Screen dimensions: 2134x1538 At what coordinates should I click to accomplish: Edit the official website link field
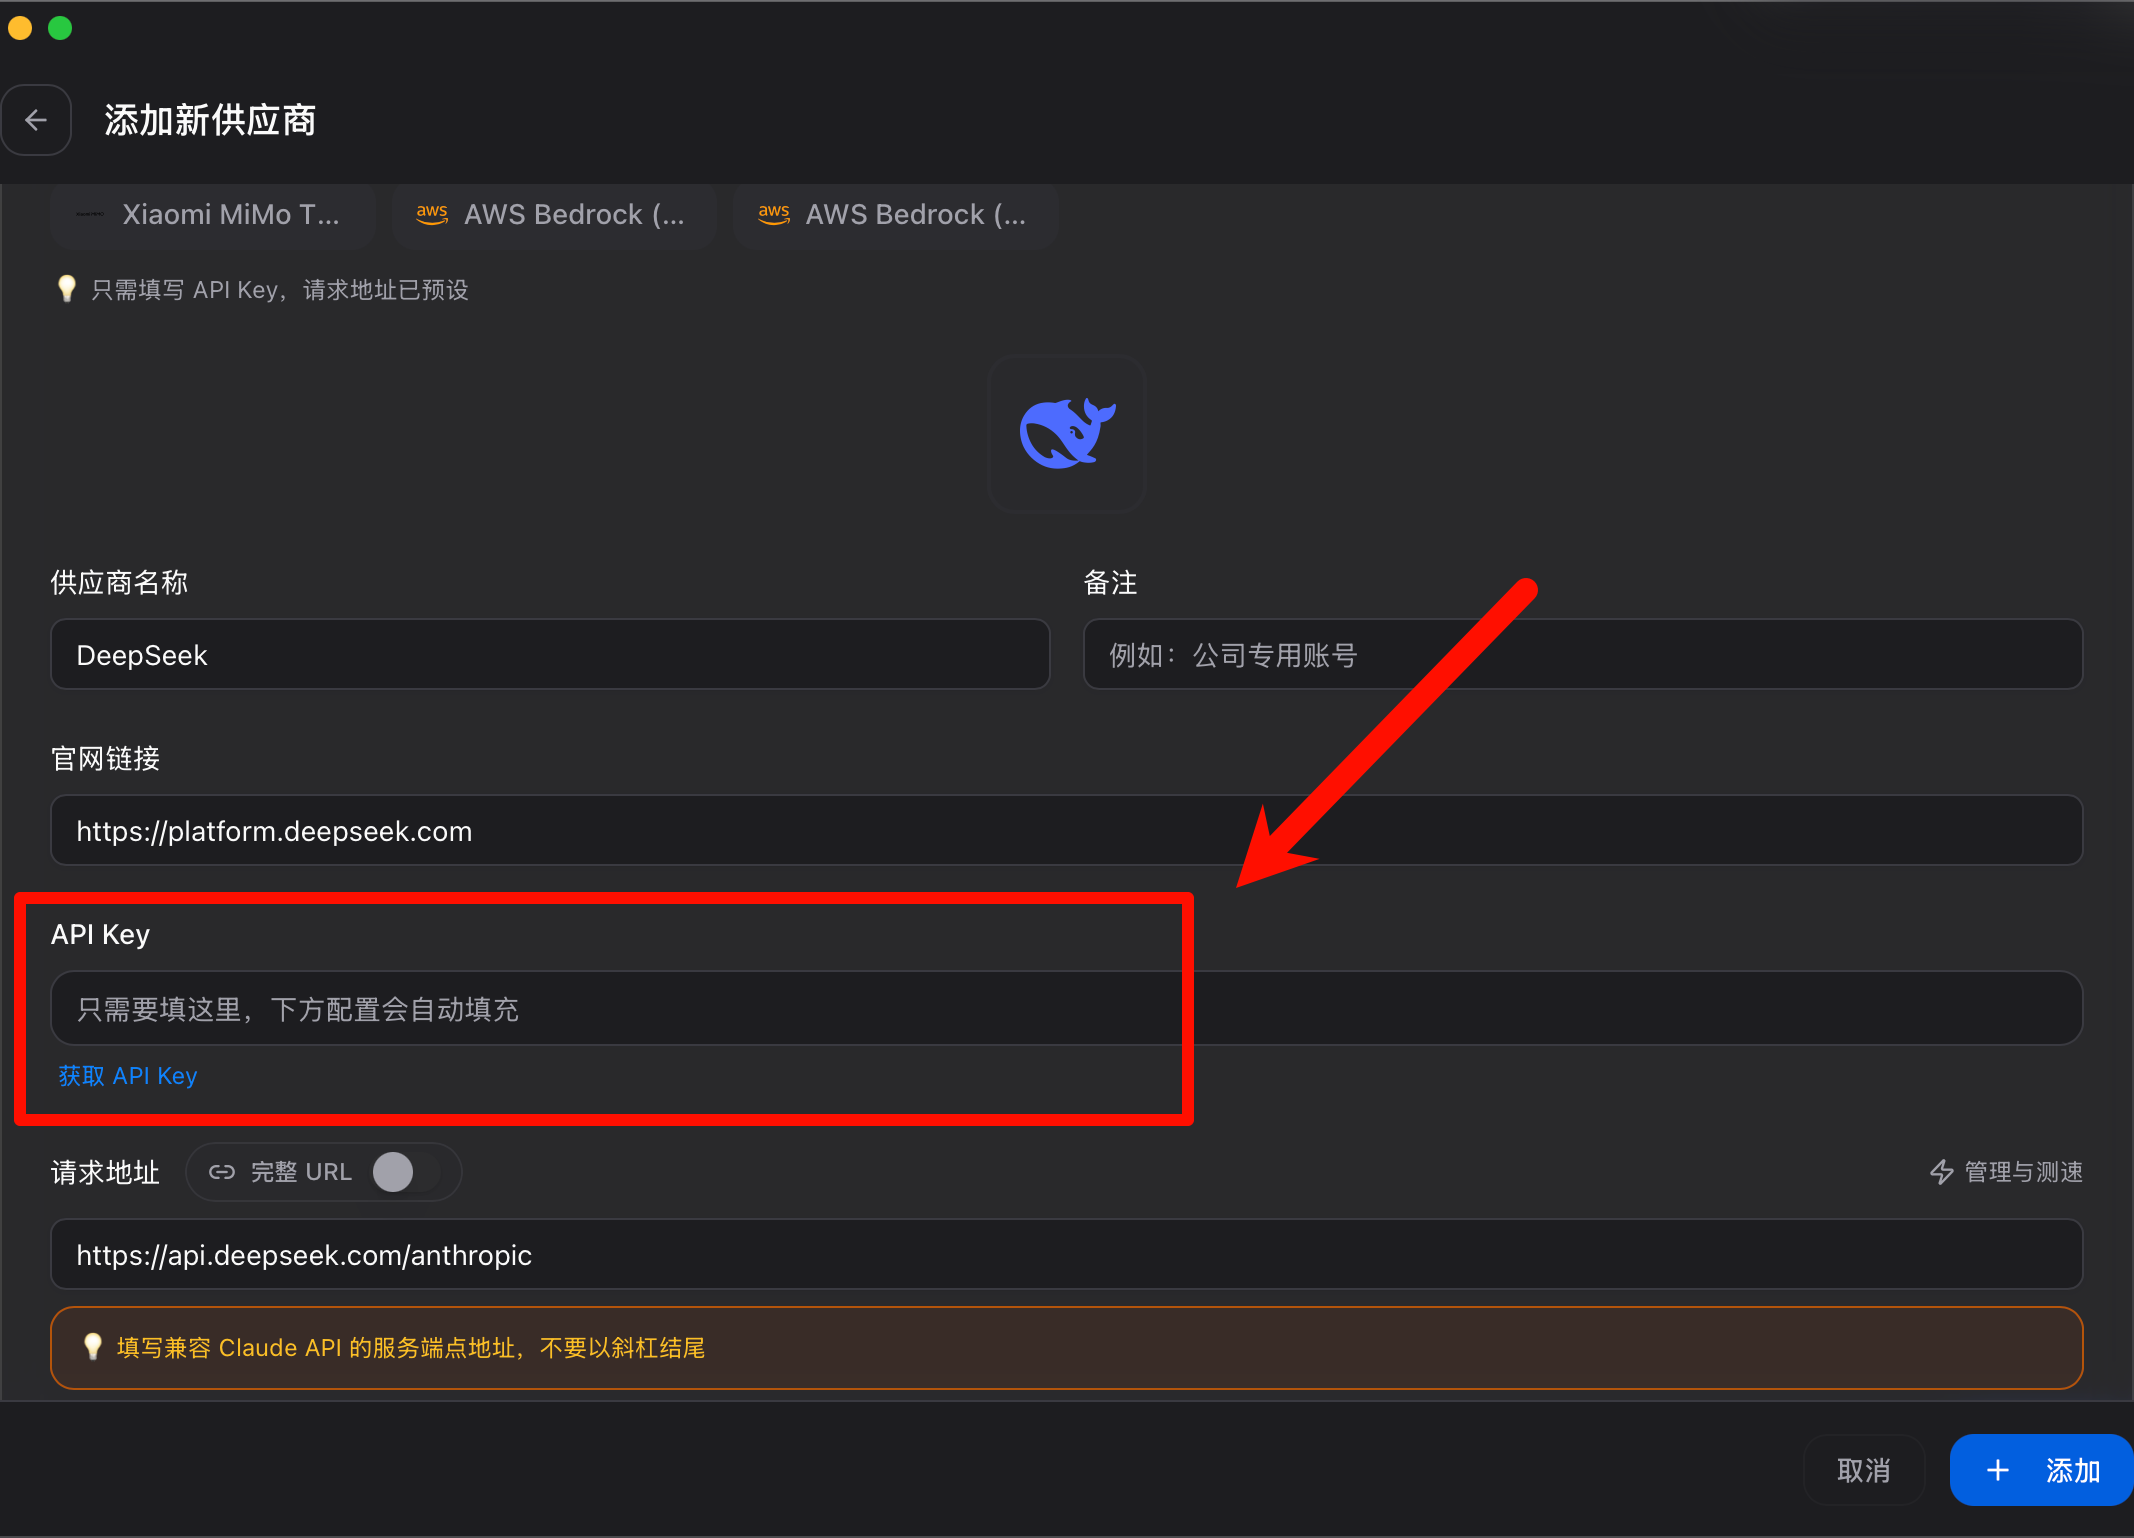pos(1066,831)
